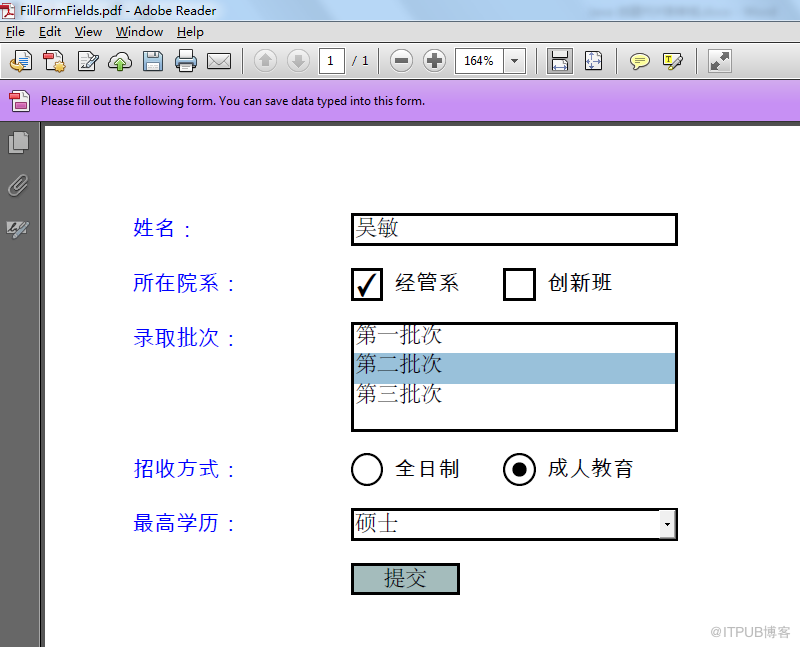Click the Print file icon
This screenshot has height=647, width=800.
coord(186,61)
